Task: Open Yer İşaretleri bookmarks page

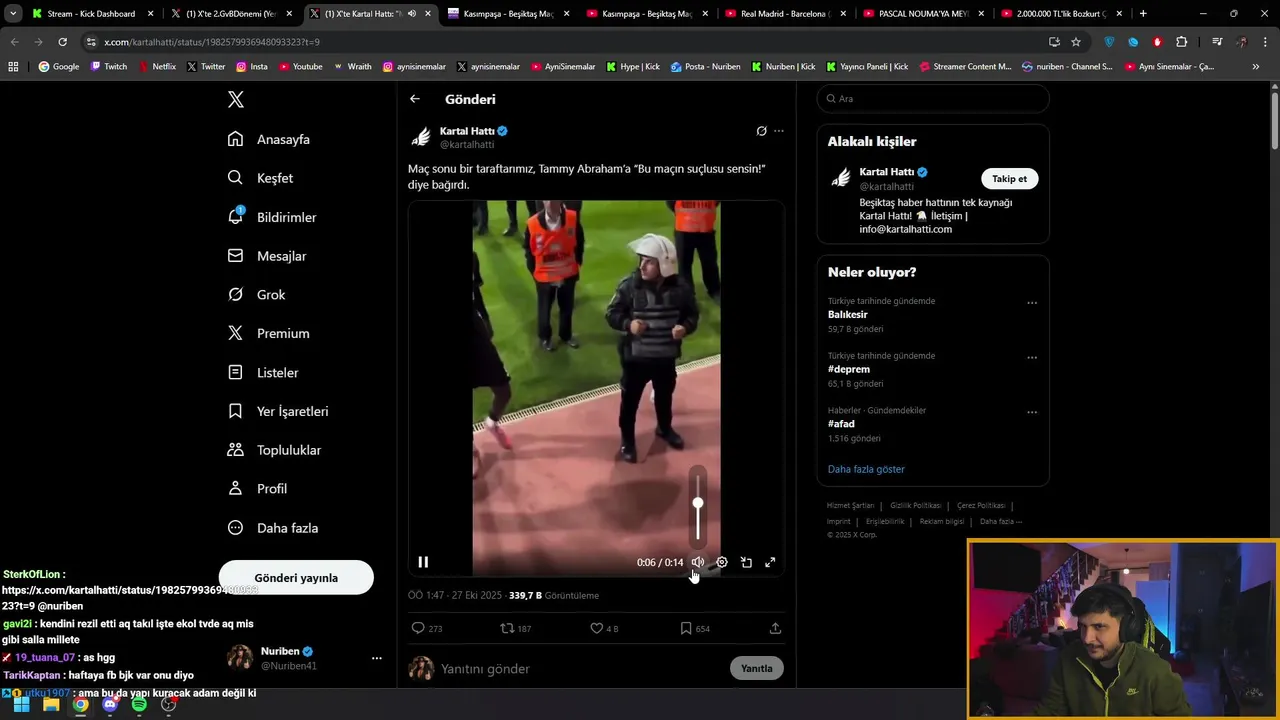Action: [278, 411]
